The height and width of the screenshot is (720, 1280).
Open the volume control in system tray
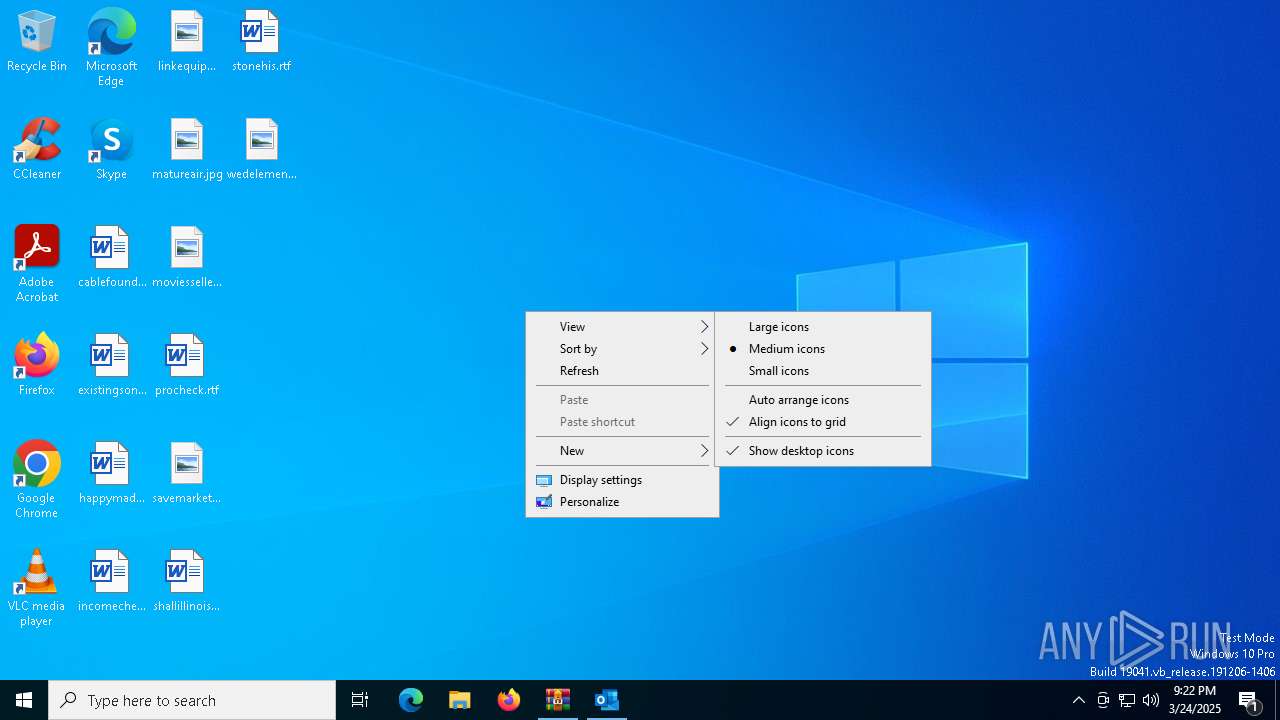pos(1151,700)
